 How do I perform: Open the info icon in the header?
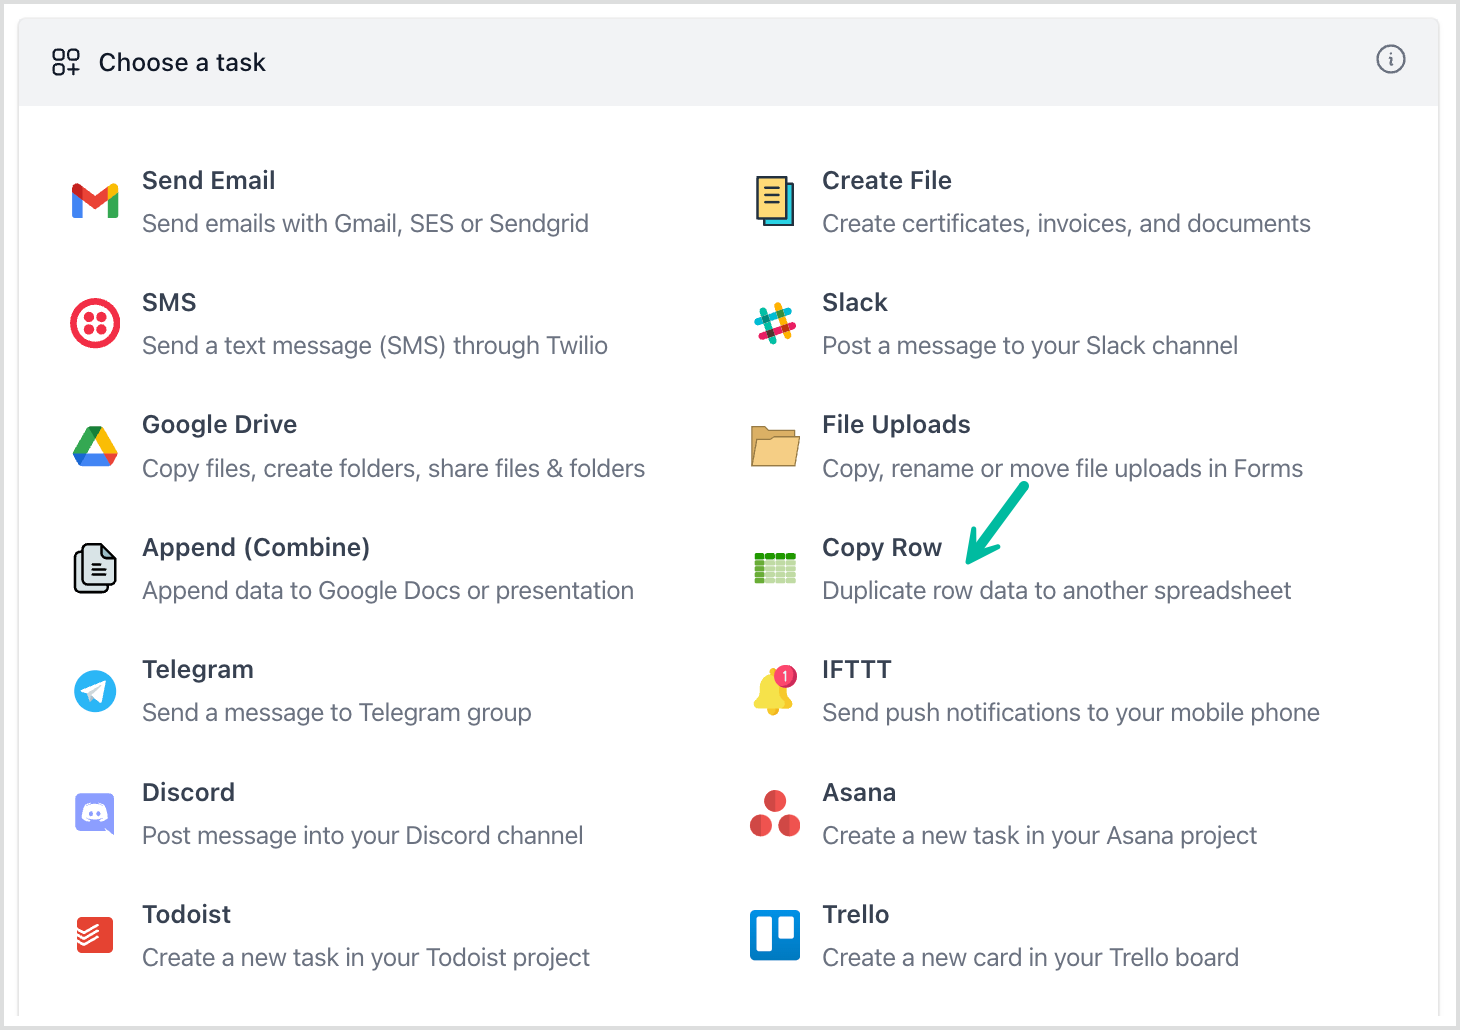pyautogui.click(x=1391, y=59)
